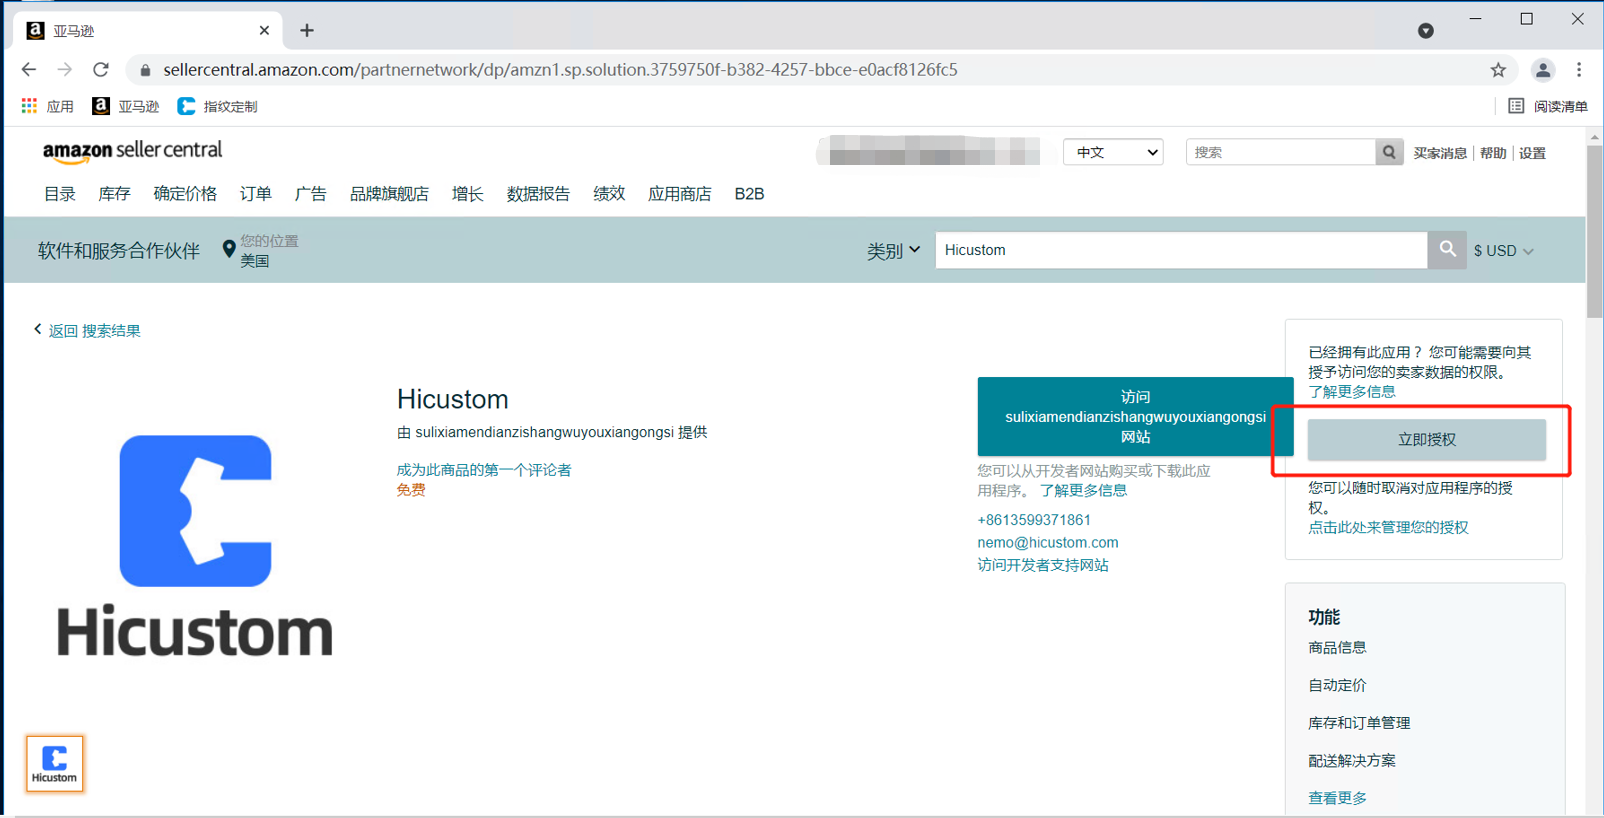Click the 美国 location text

pyautogui.click(x=255, y=261)
